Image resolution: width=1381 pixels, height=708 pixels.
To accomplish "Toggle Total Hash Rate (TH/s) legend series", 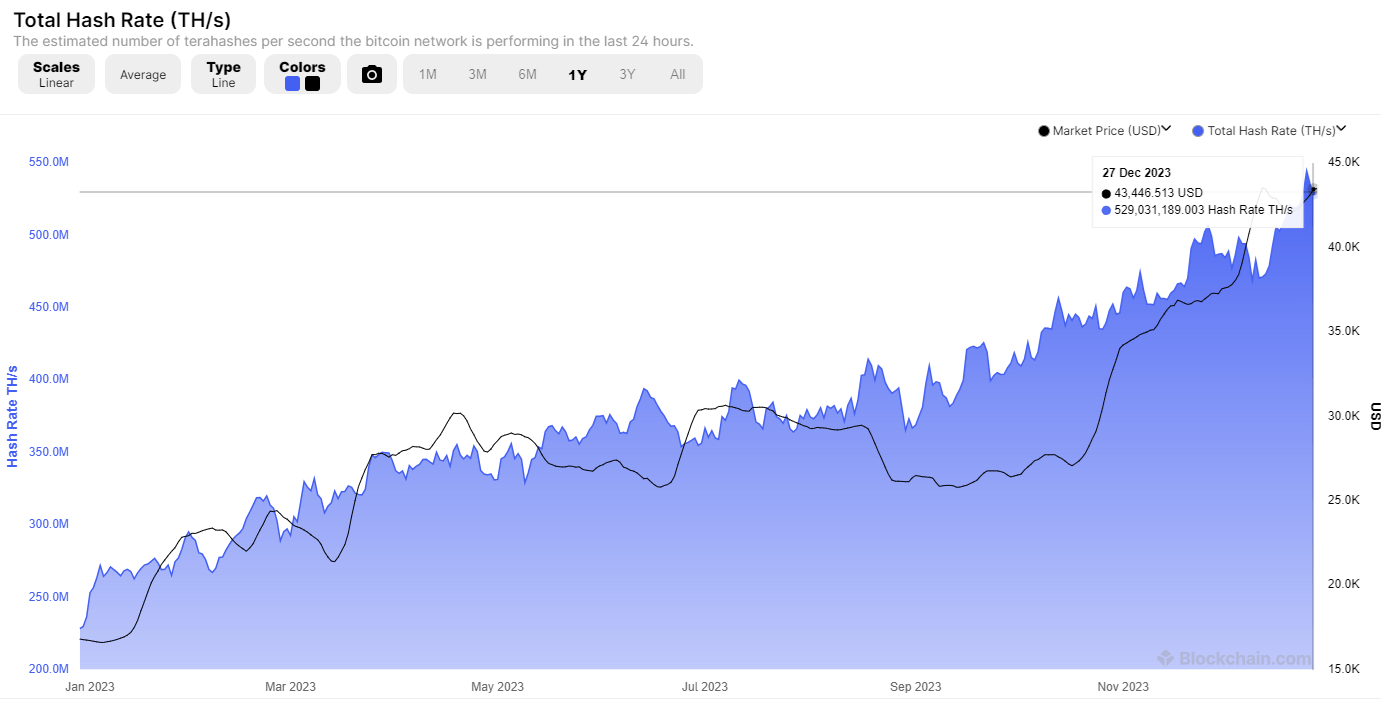I will [1271, 131].
